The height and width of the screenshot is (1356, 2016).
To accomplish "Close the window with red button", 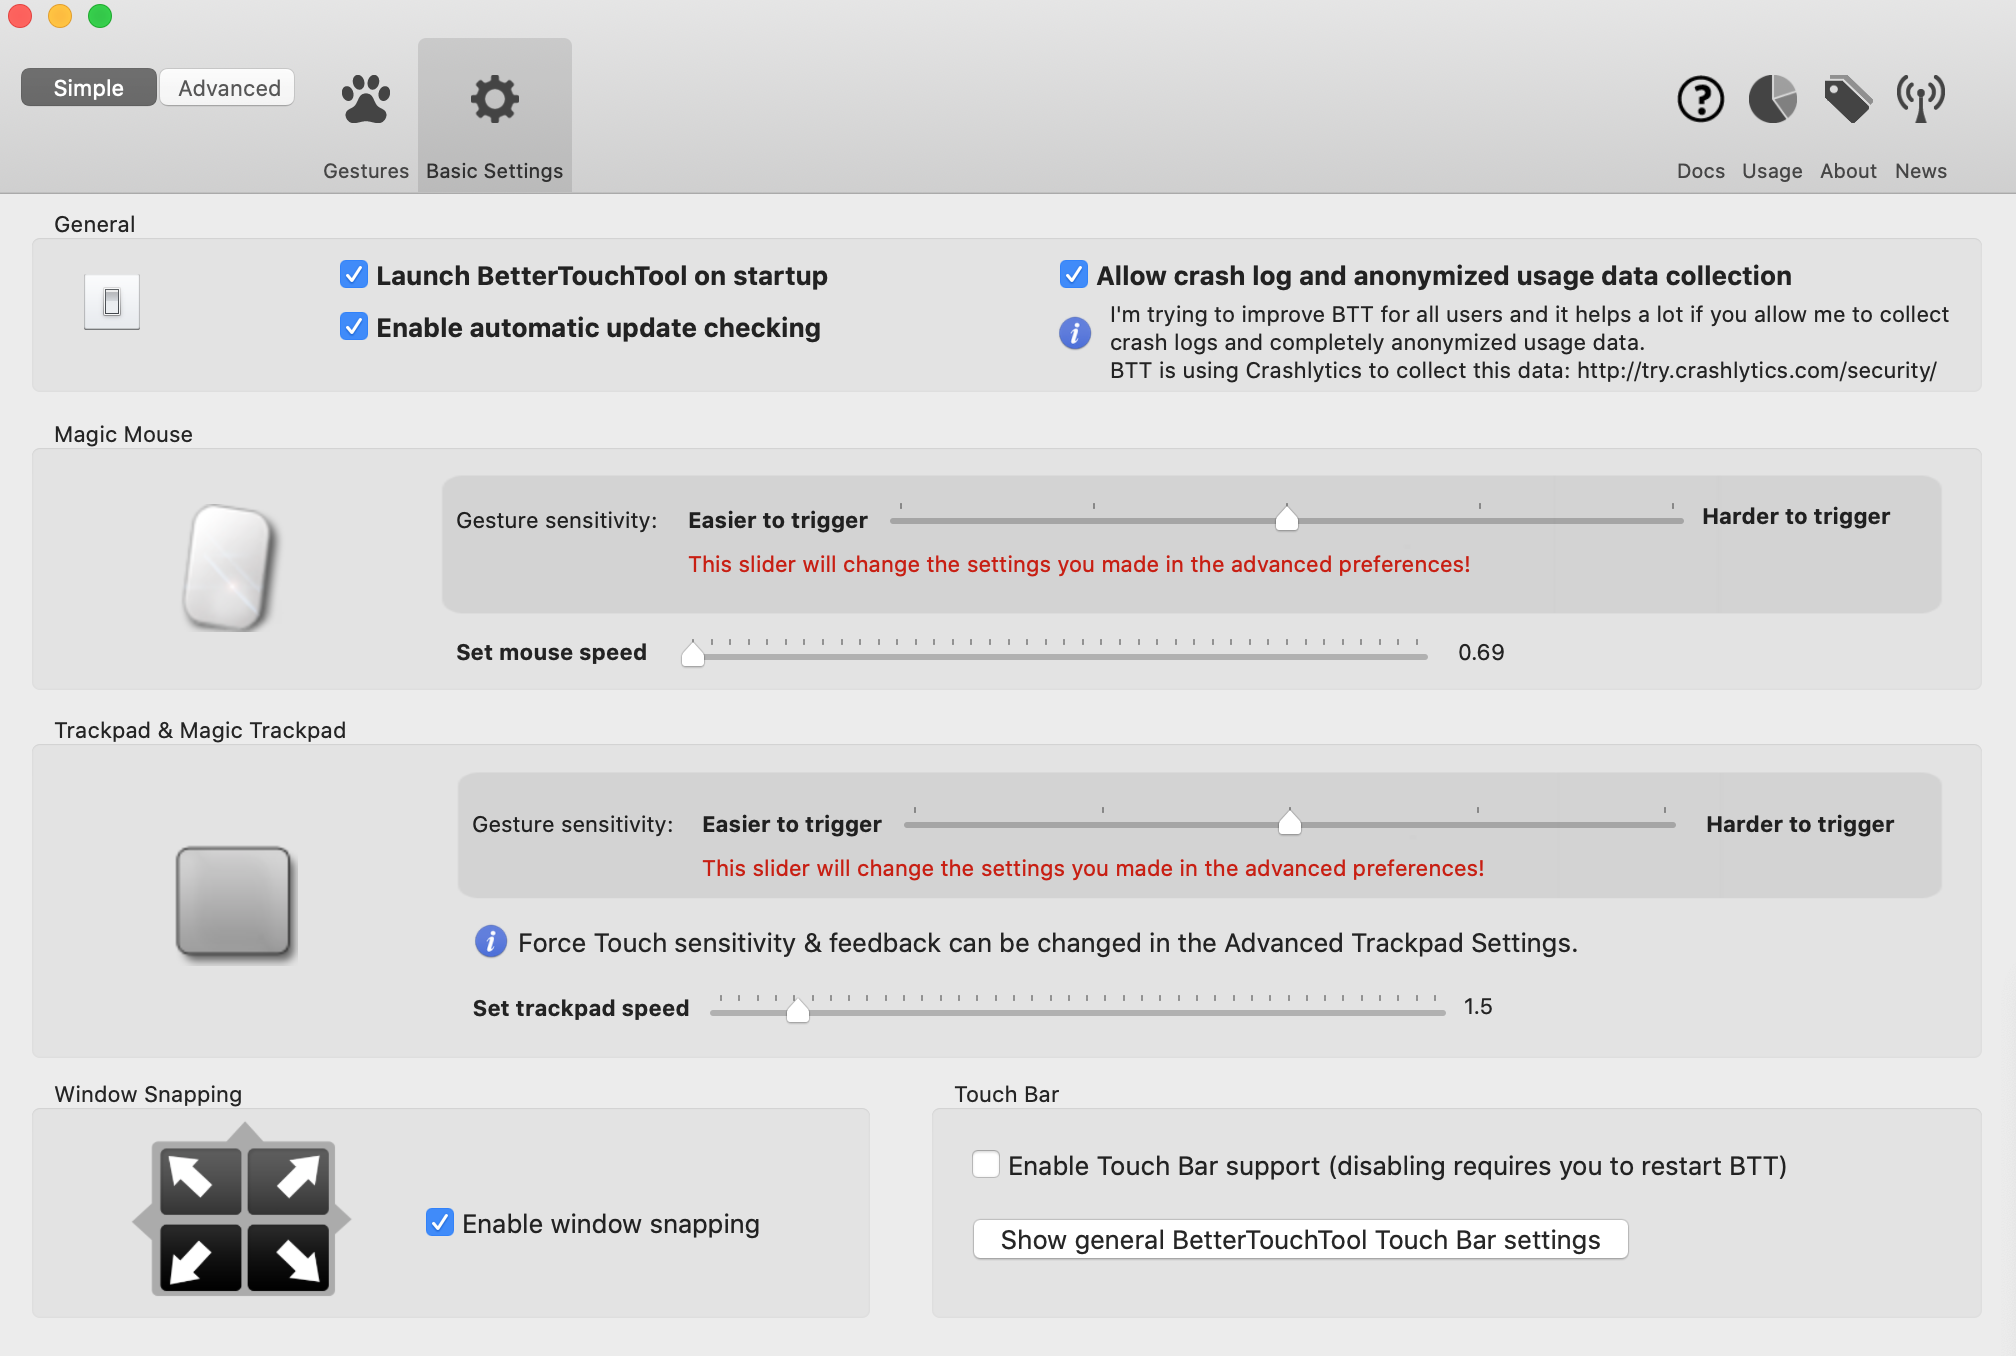I will (x=20, y=16).
